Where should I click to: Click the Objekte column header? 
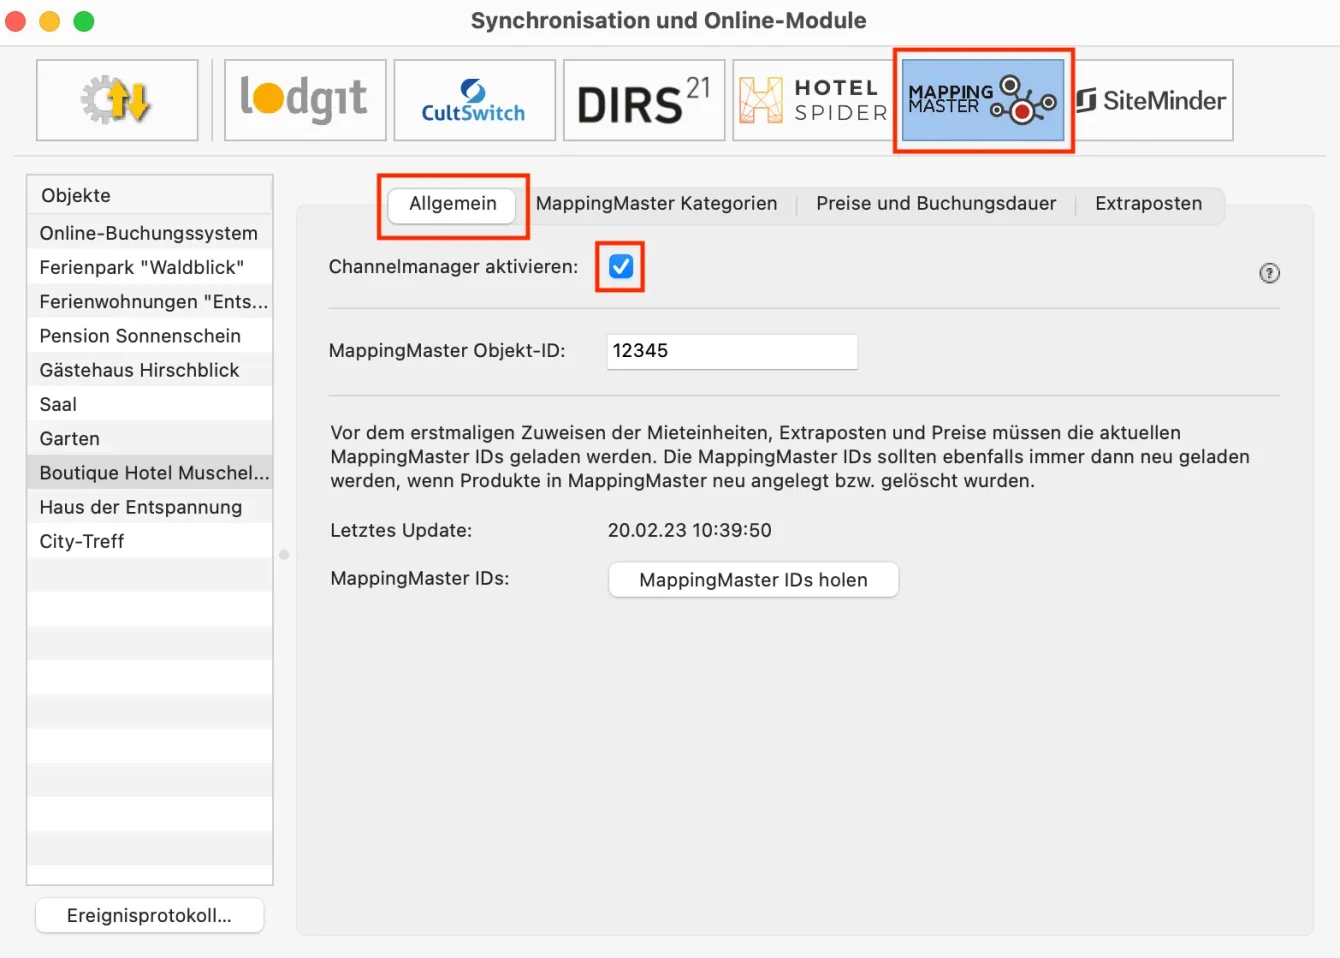(x=150, y=195)
